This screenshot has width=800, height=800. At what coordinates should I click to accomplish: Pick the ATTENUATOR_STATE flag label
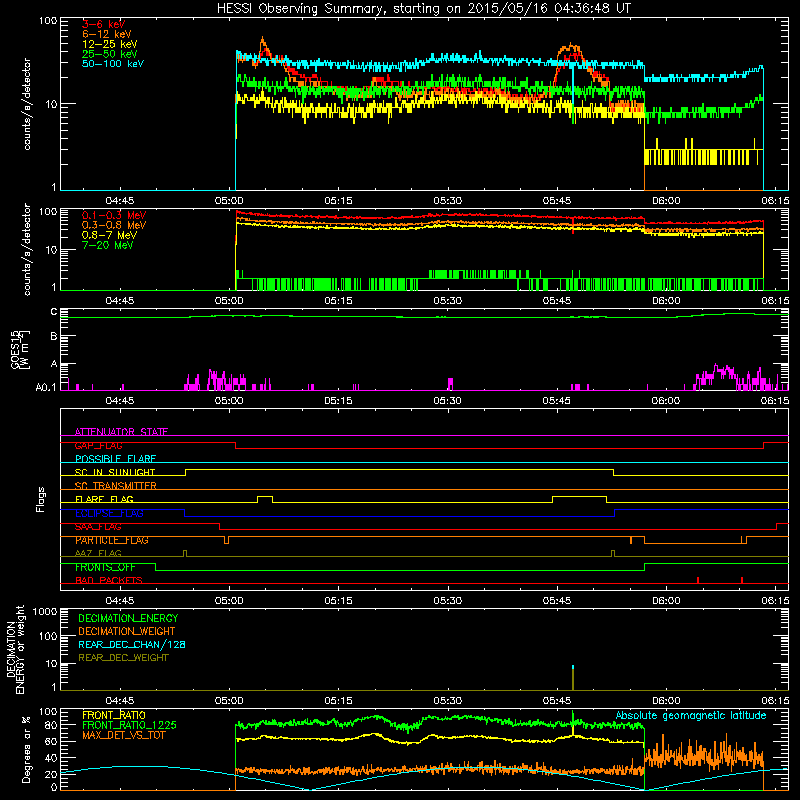(121, 432)
